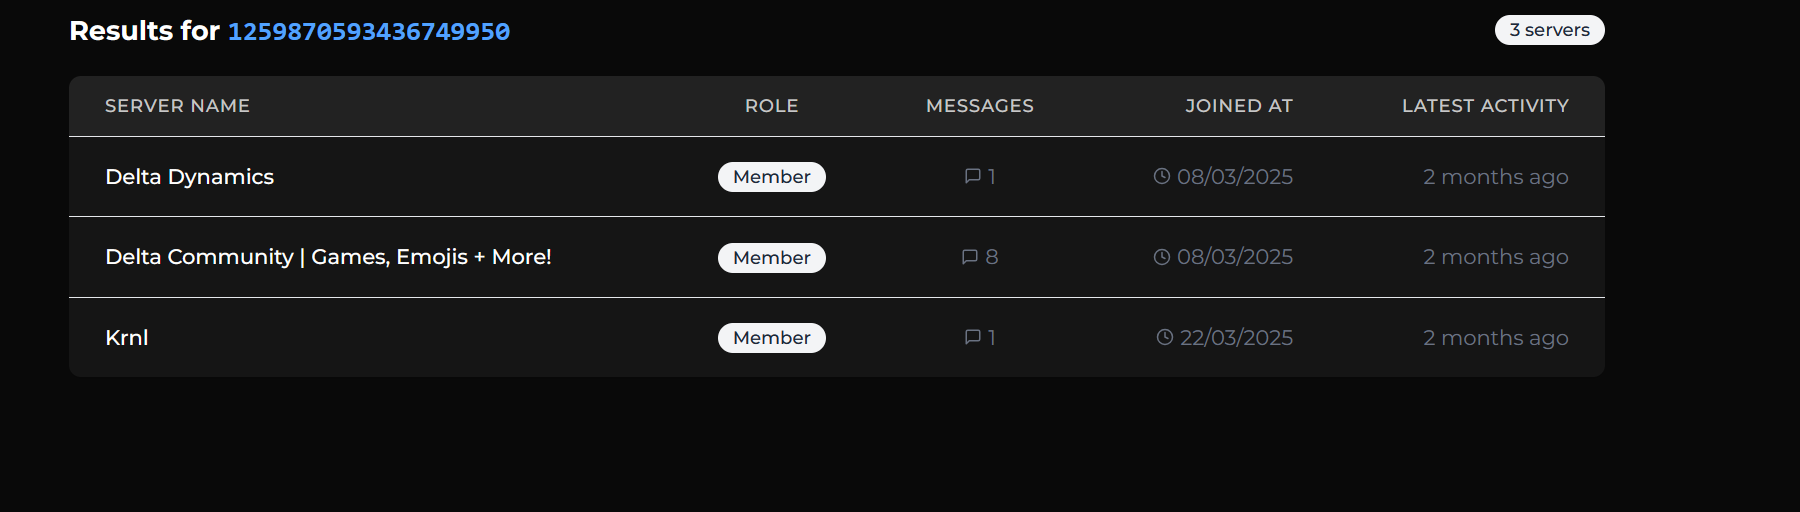Viewport: 1800px width, 512px height.
Task: Click the 3 servers count badge
Action: click(1549, 30)
